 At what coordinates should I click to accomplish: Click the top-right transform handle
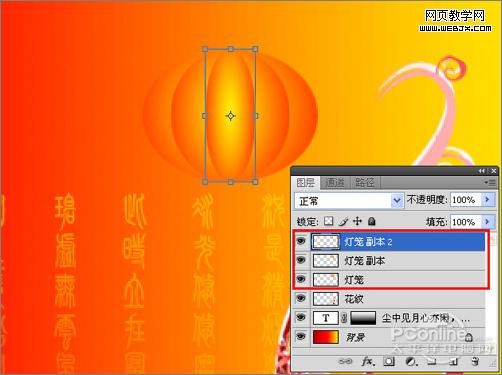[255, 49]
